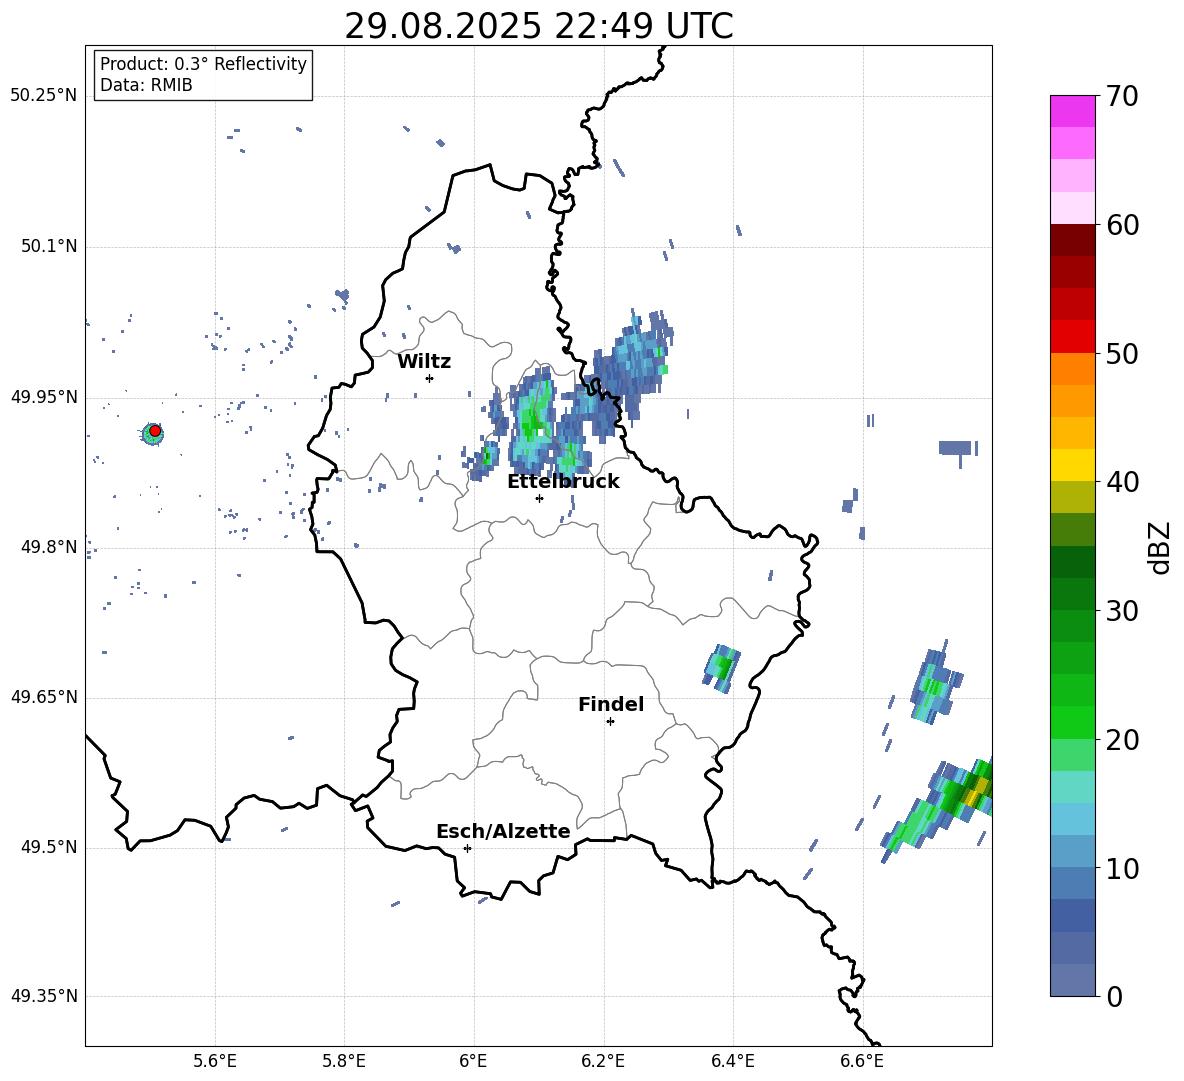Click the Wiltz station cross marker

[x=429, y=378]
